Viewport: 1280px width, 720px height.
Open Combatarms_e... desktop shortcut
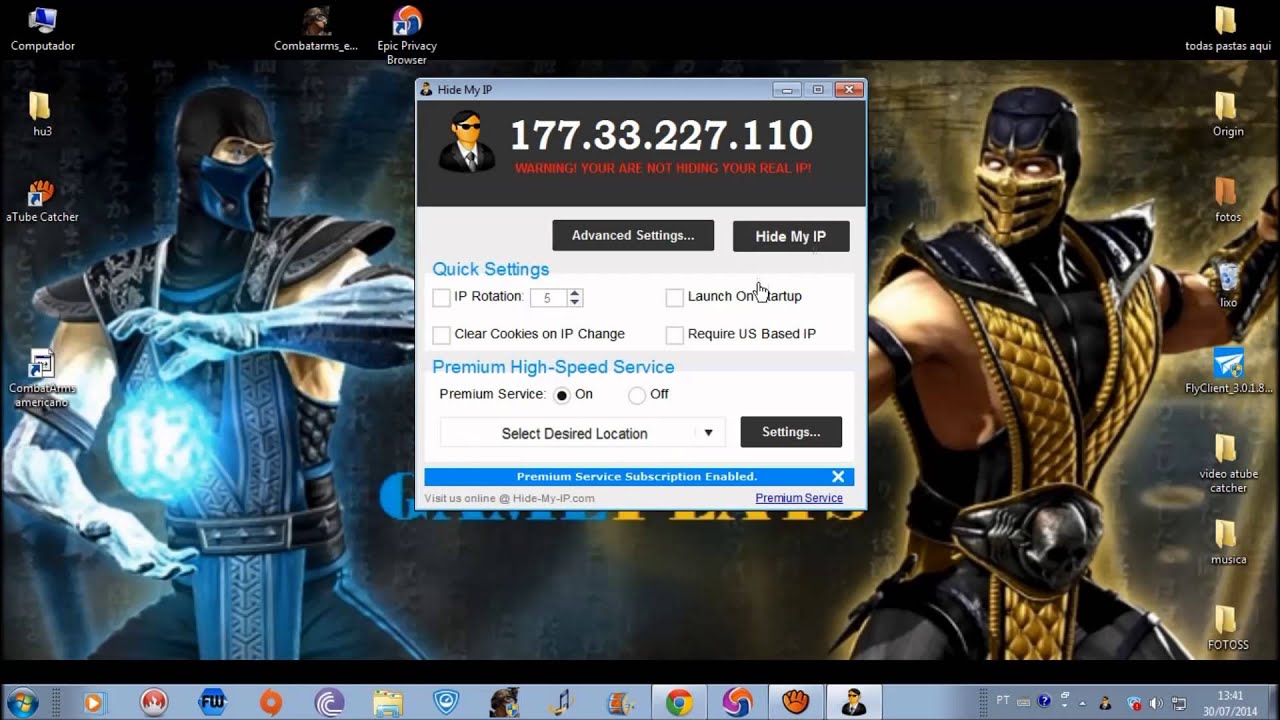pyautogui.click(x=316, y=29)
